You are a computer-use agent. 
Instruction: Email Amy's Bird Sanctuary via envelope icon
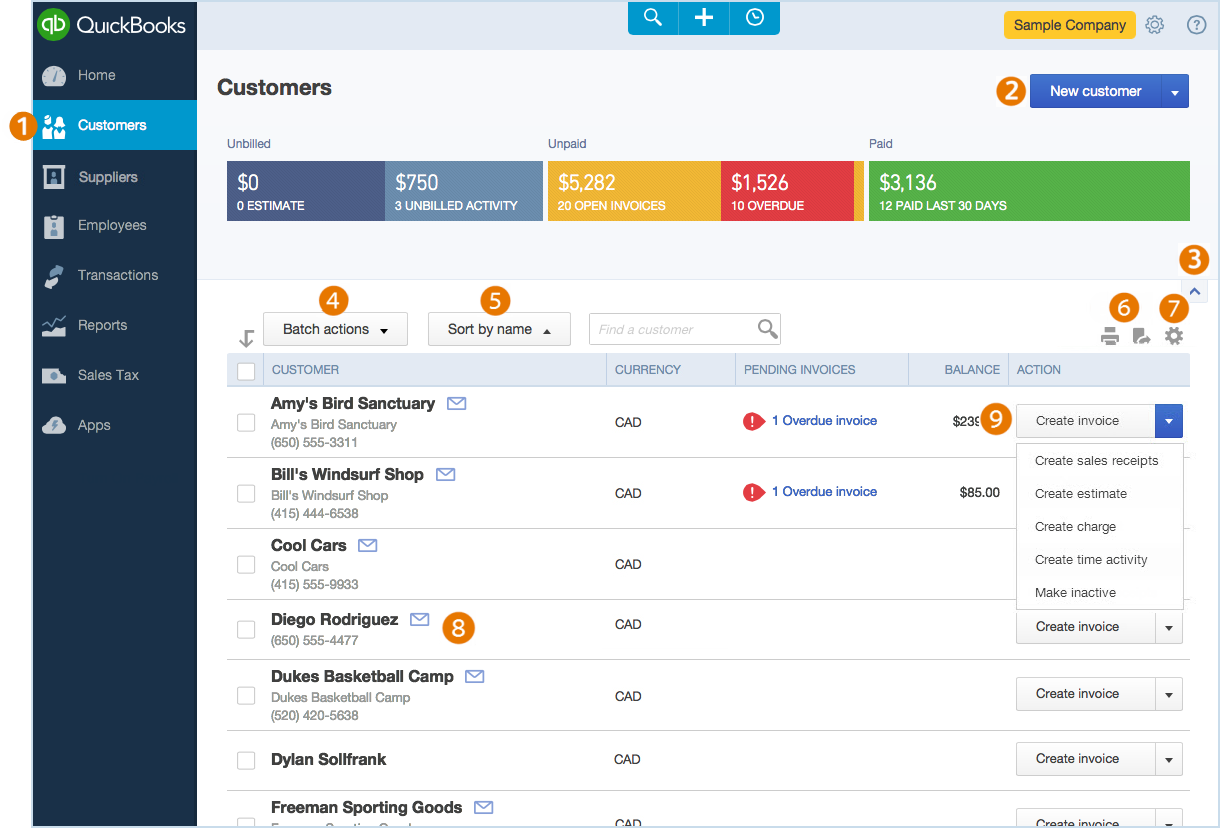pos(457,403)
